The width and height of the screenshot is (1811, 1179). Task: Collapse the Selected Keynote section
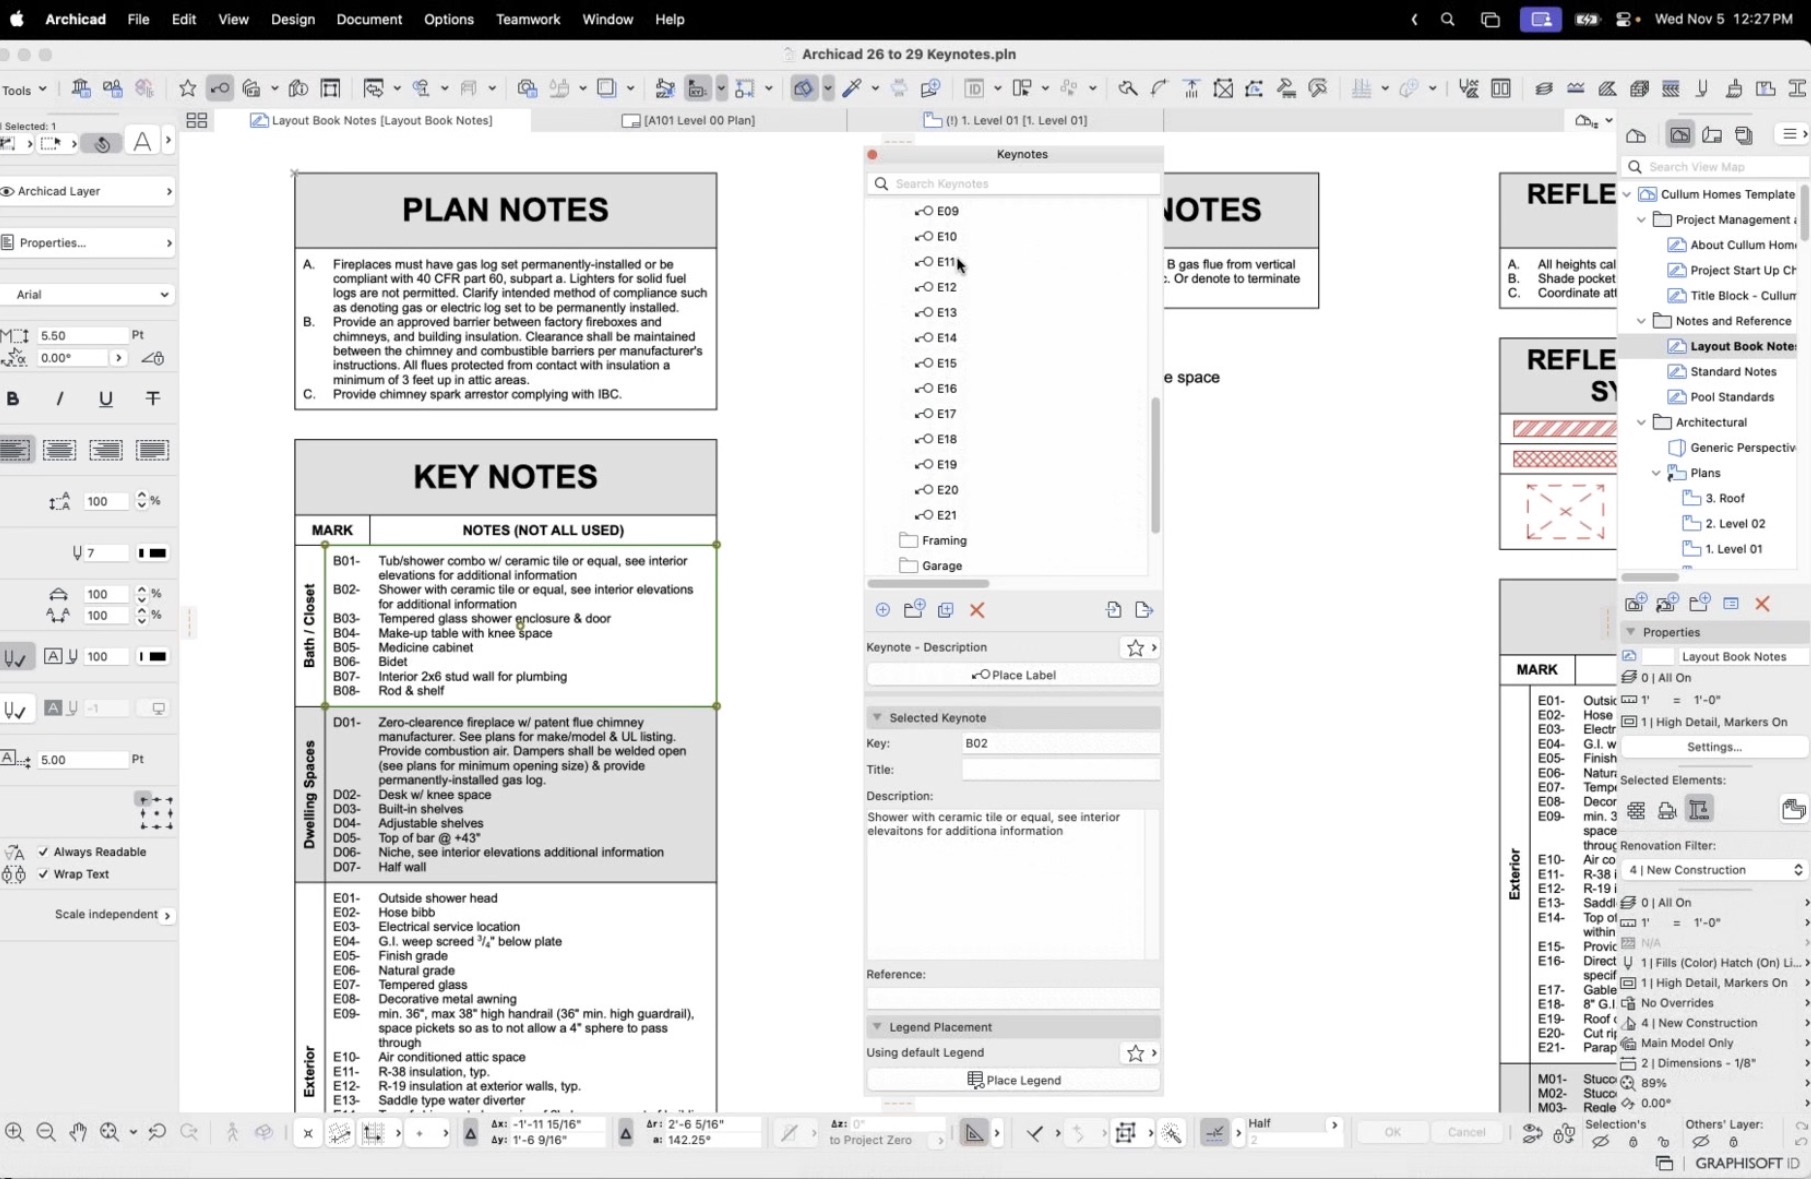click(x=877, y=718)
